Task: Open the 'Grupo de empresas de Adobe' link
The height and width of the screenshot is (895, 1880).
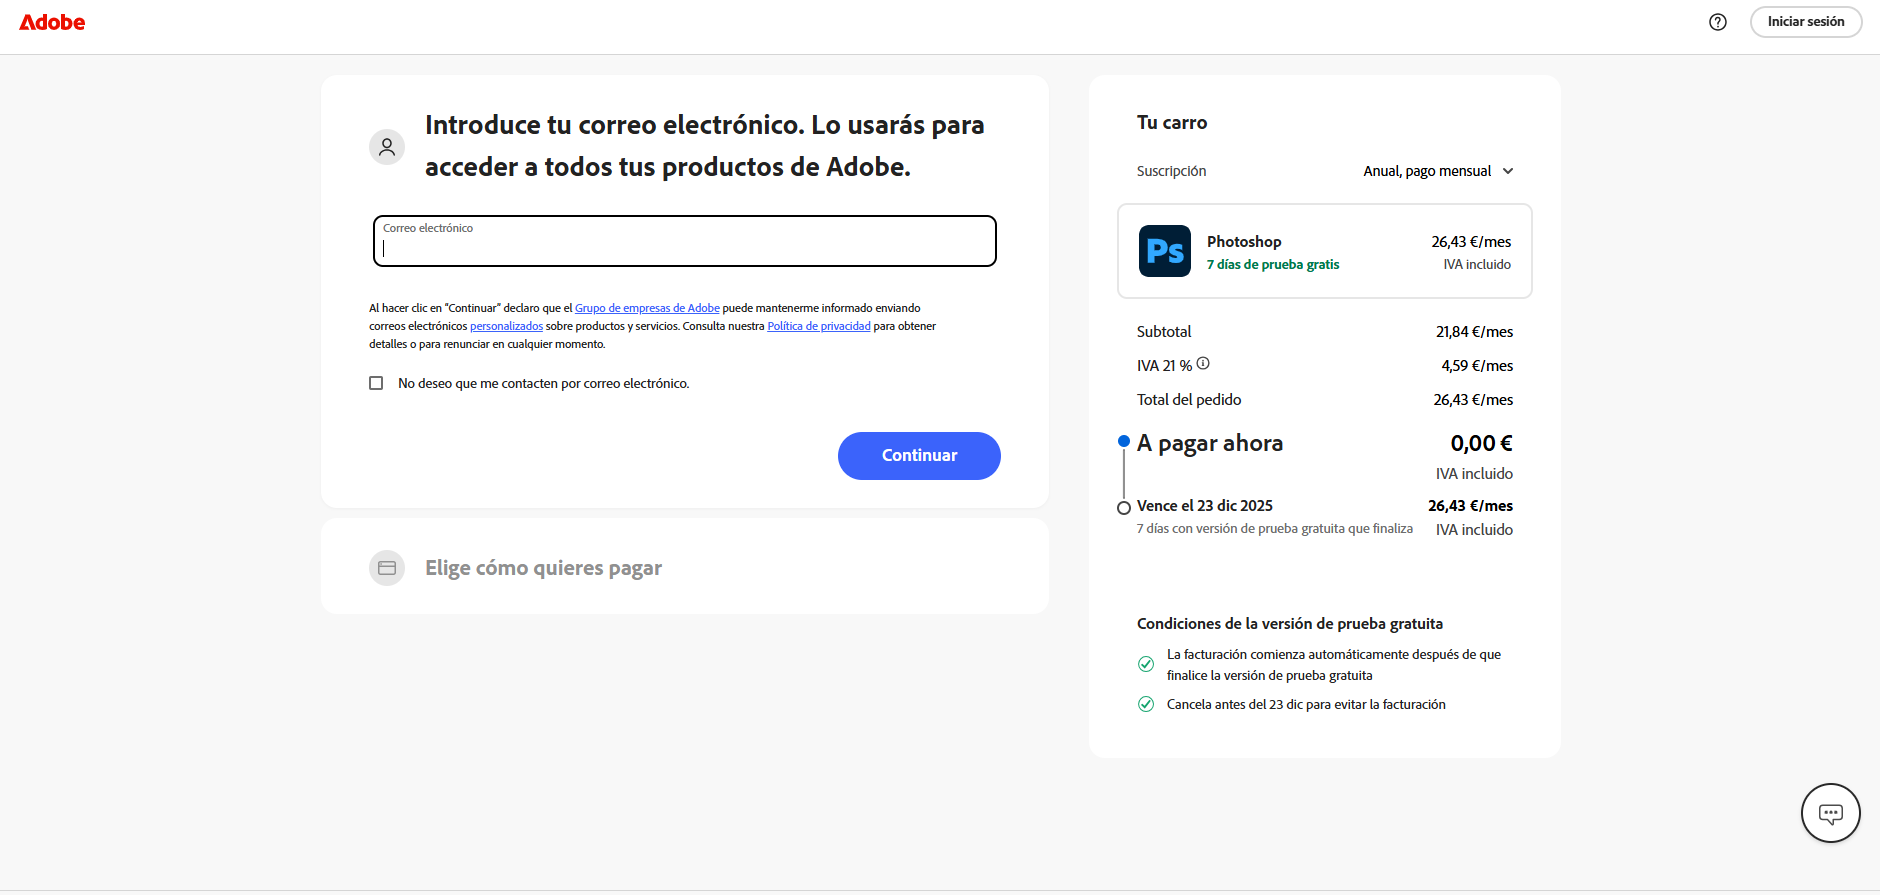Action: [x=647, y=308]
